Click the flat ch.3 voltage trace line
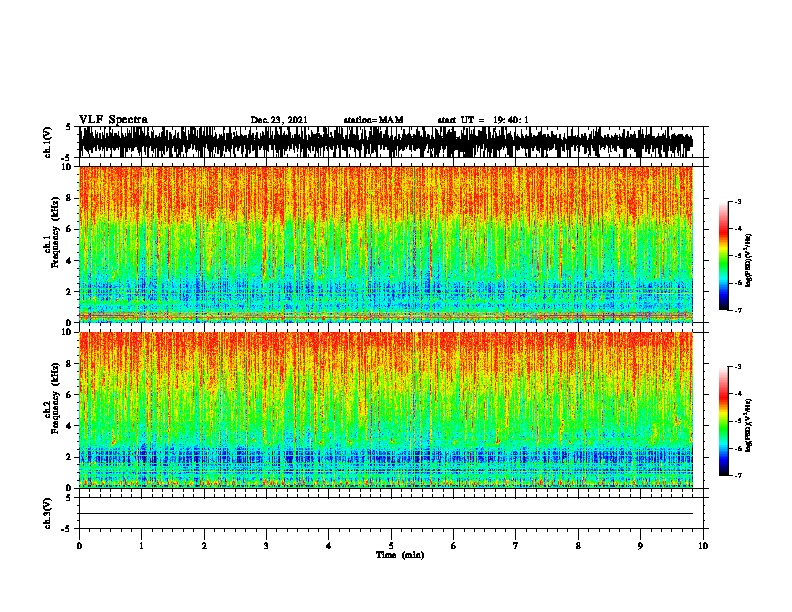This screenshot has width=792, height=612. click(x=386, y=514)
